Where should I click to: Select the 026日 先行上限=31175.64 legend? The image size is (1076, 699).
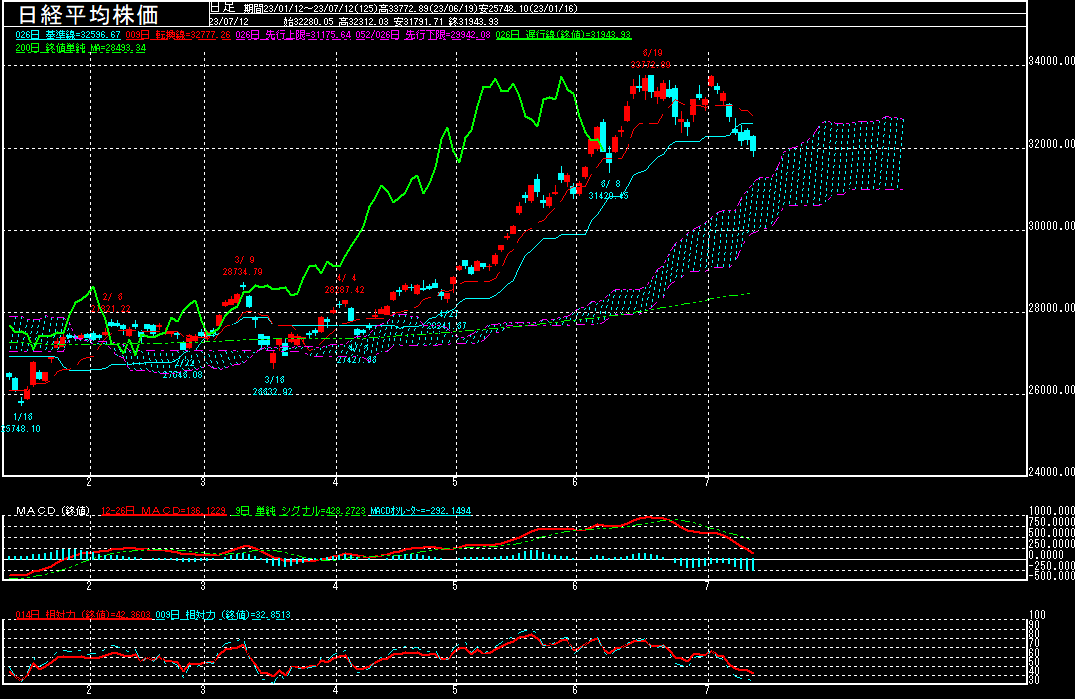tap(293, 34)
